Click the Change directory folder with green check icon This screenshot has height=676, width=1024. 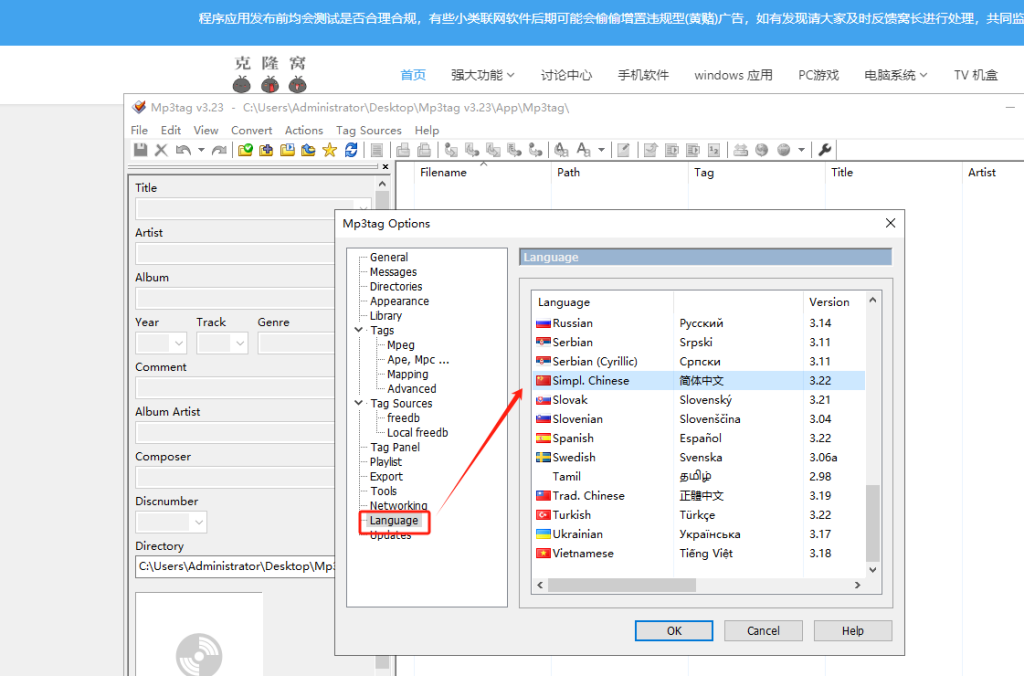[x=245, y=150]
